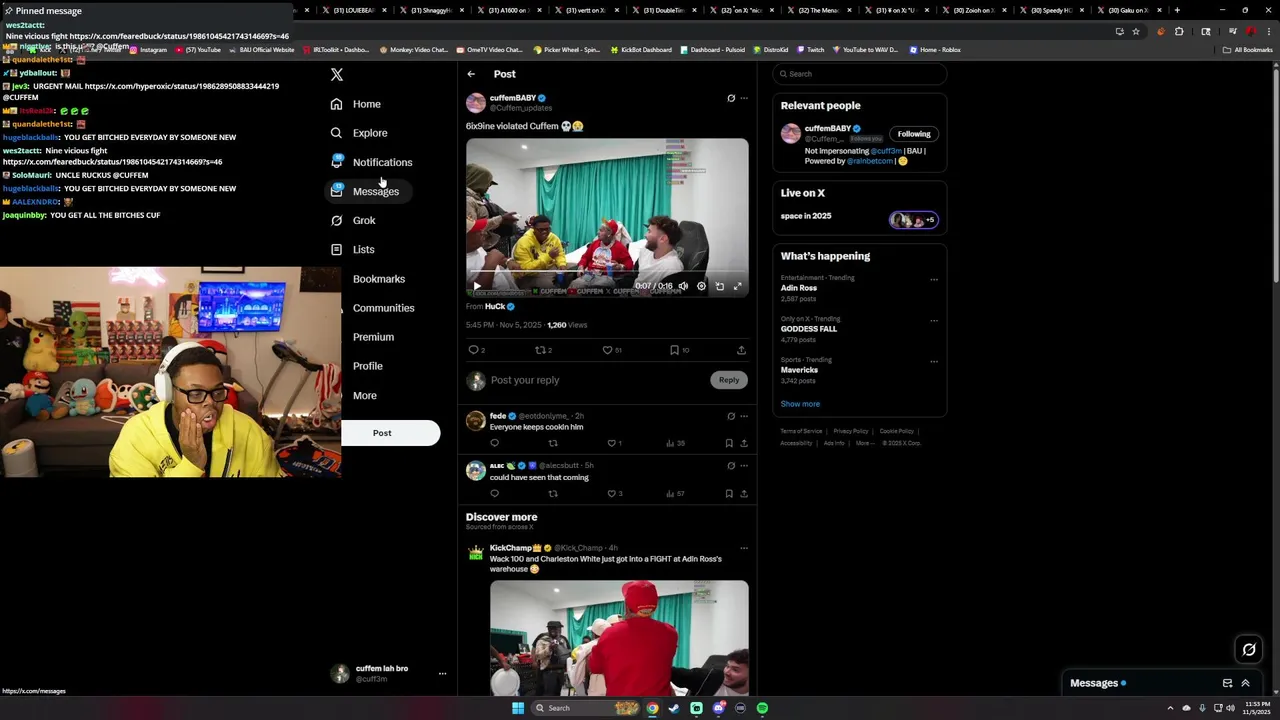1280x720 pixels.
Task: Click the floating Grok button
Action: pyautogui.click(x=1249, y=650)
